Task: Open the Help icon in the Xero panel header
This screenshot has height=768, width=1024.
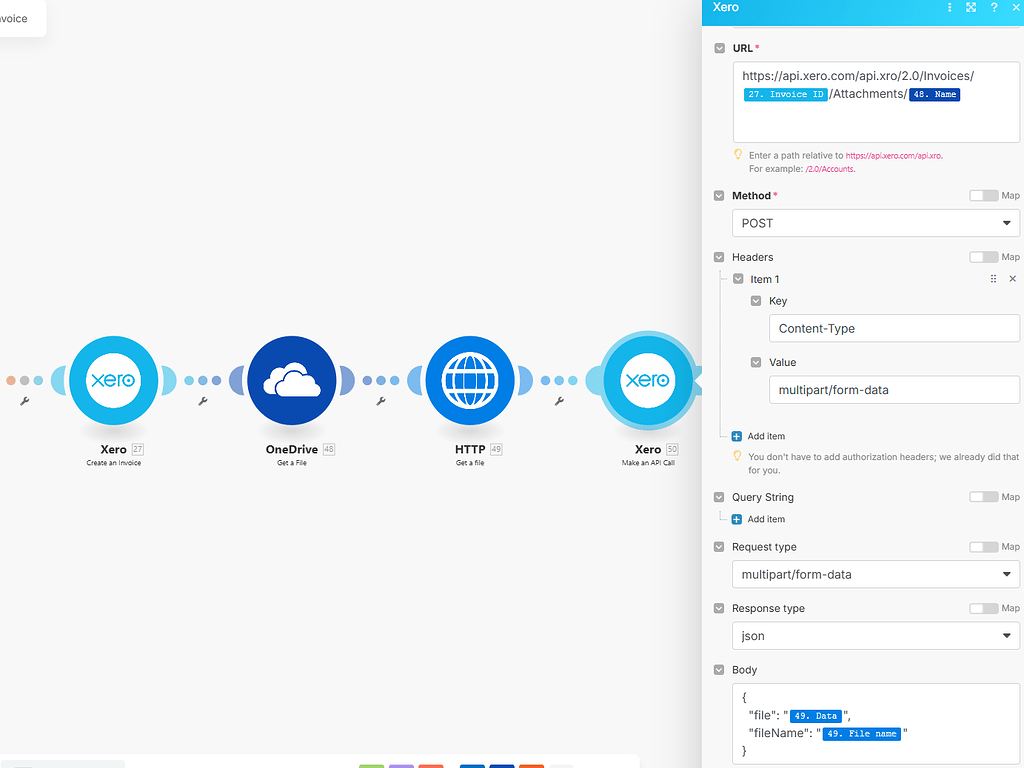Action: 994,8
